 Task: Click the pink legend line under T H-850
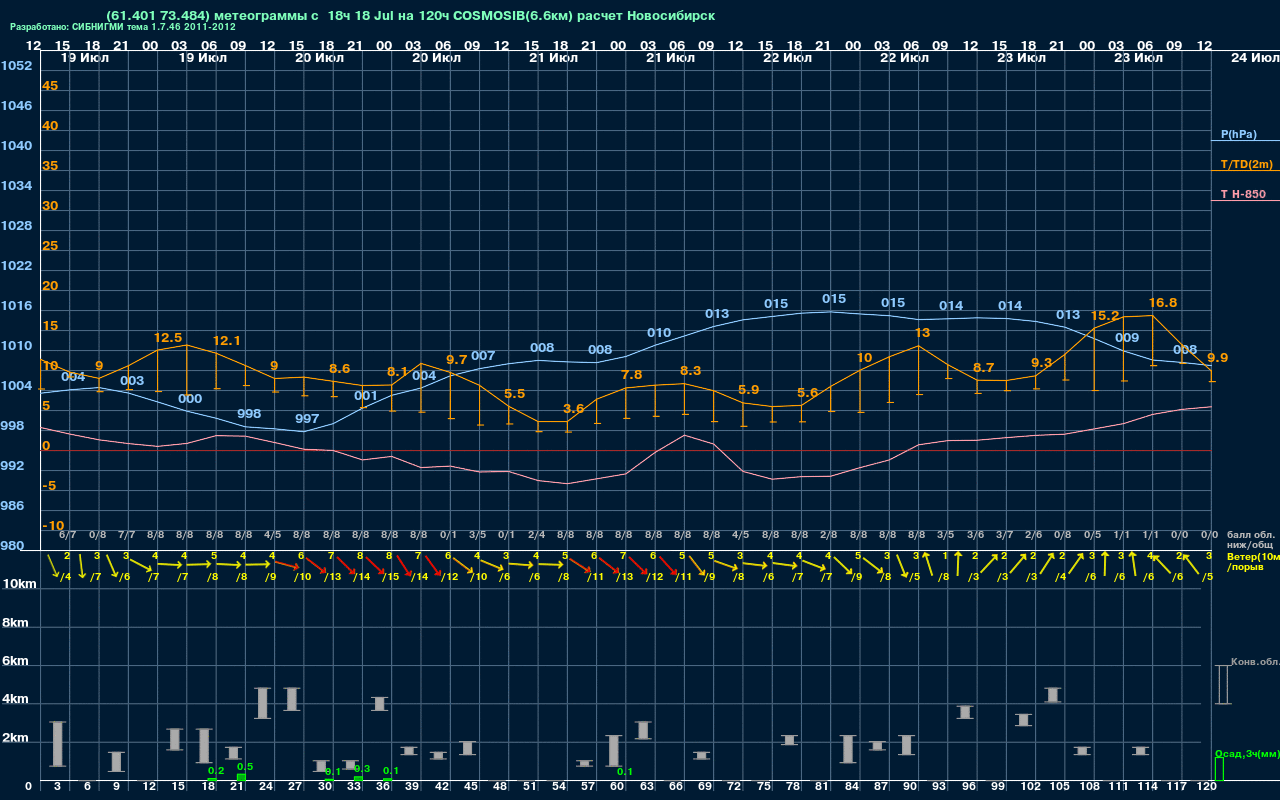(1245, 201)
